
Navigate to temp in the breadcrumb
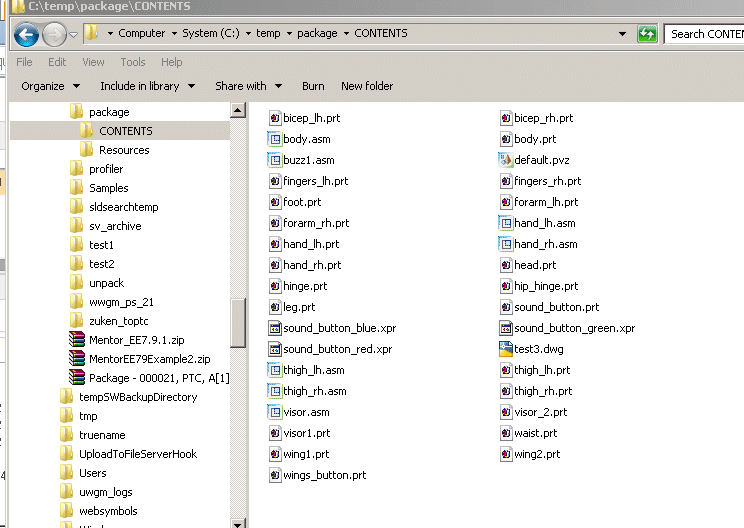click(268, 33)
